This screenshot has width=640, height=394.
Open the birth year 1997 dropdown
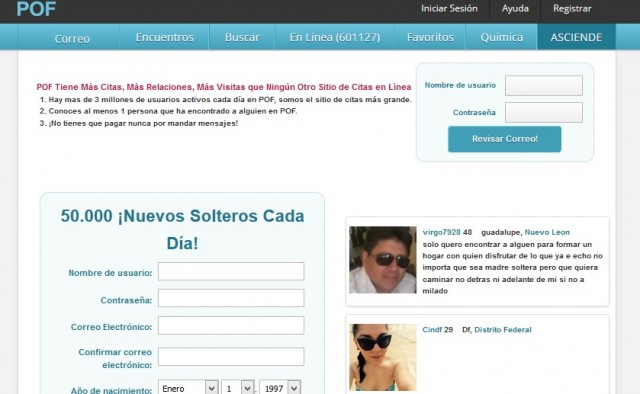click(280, 388)
